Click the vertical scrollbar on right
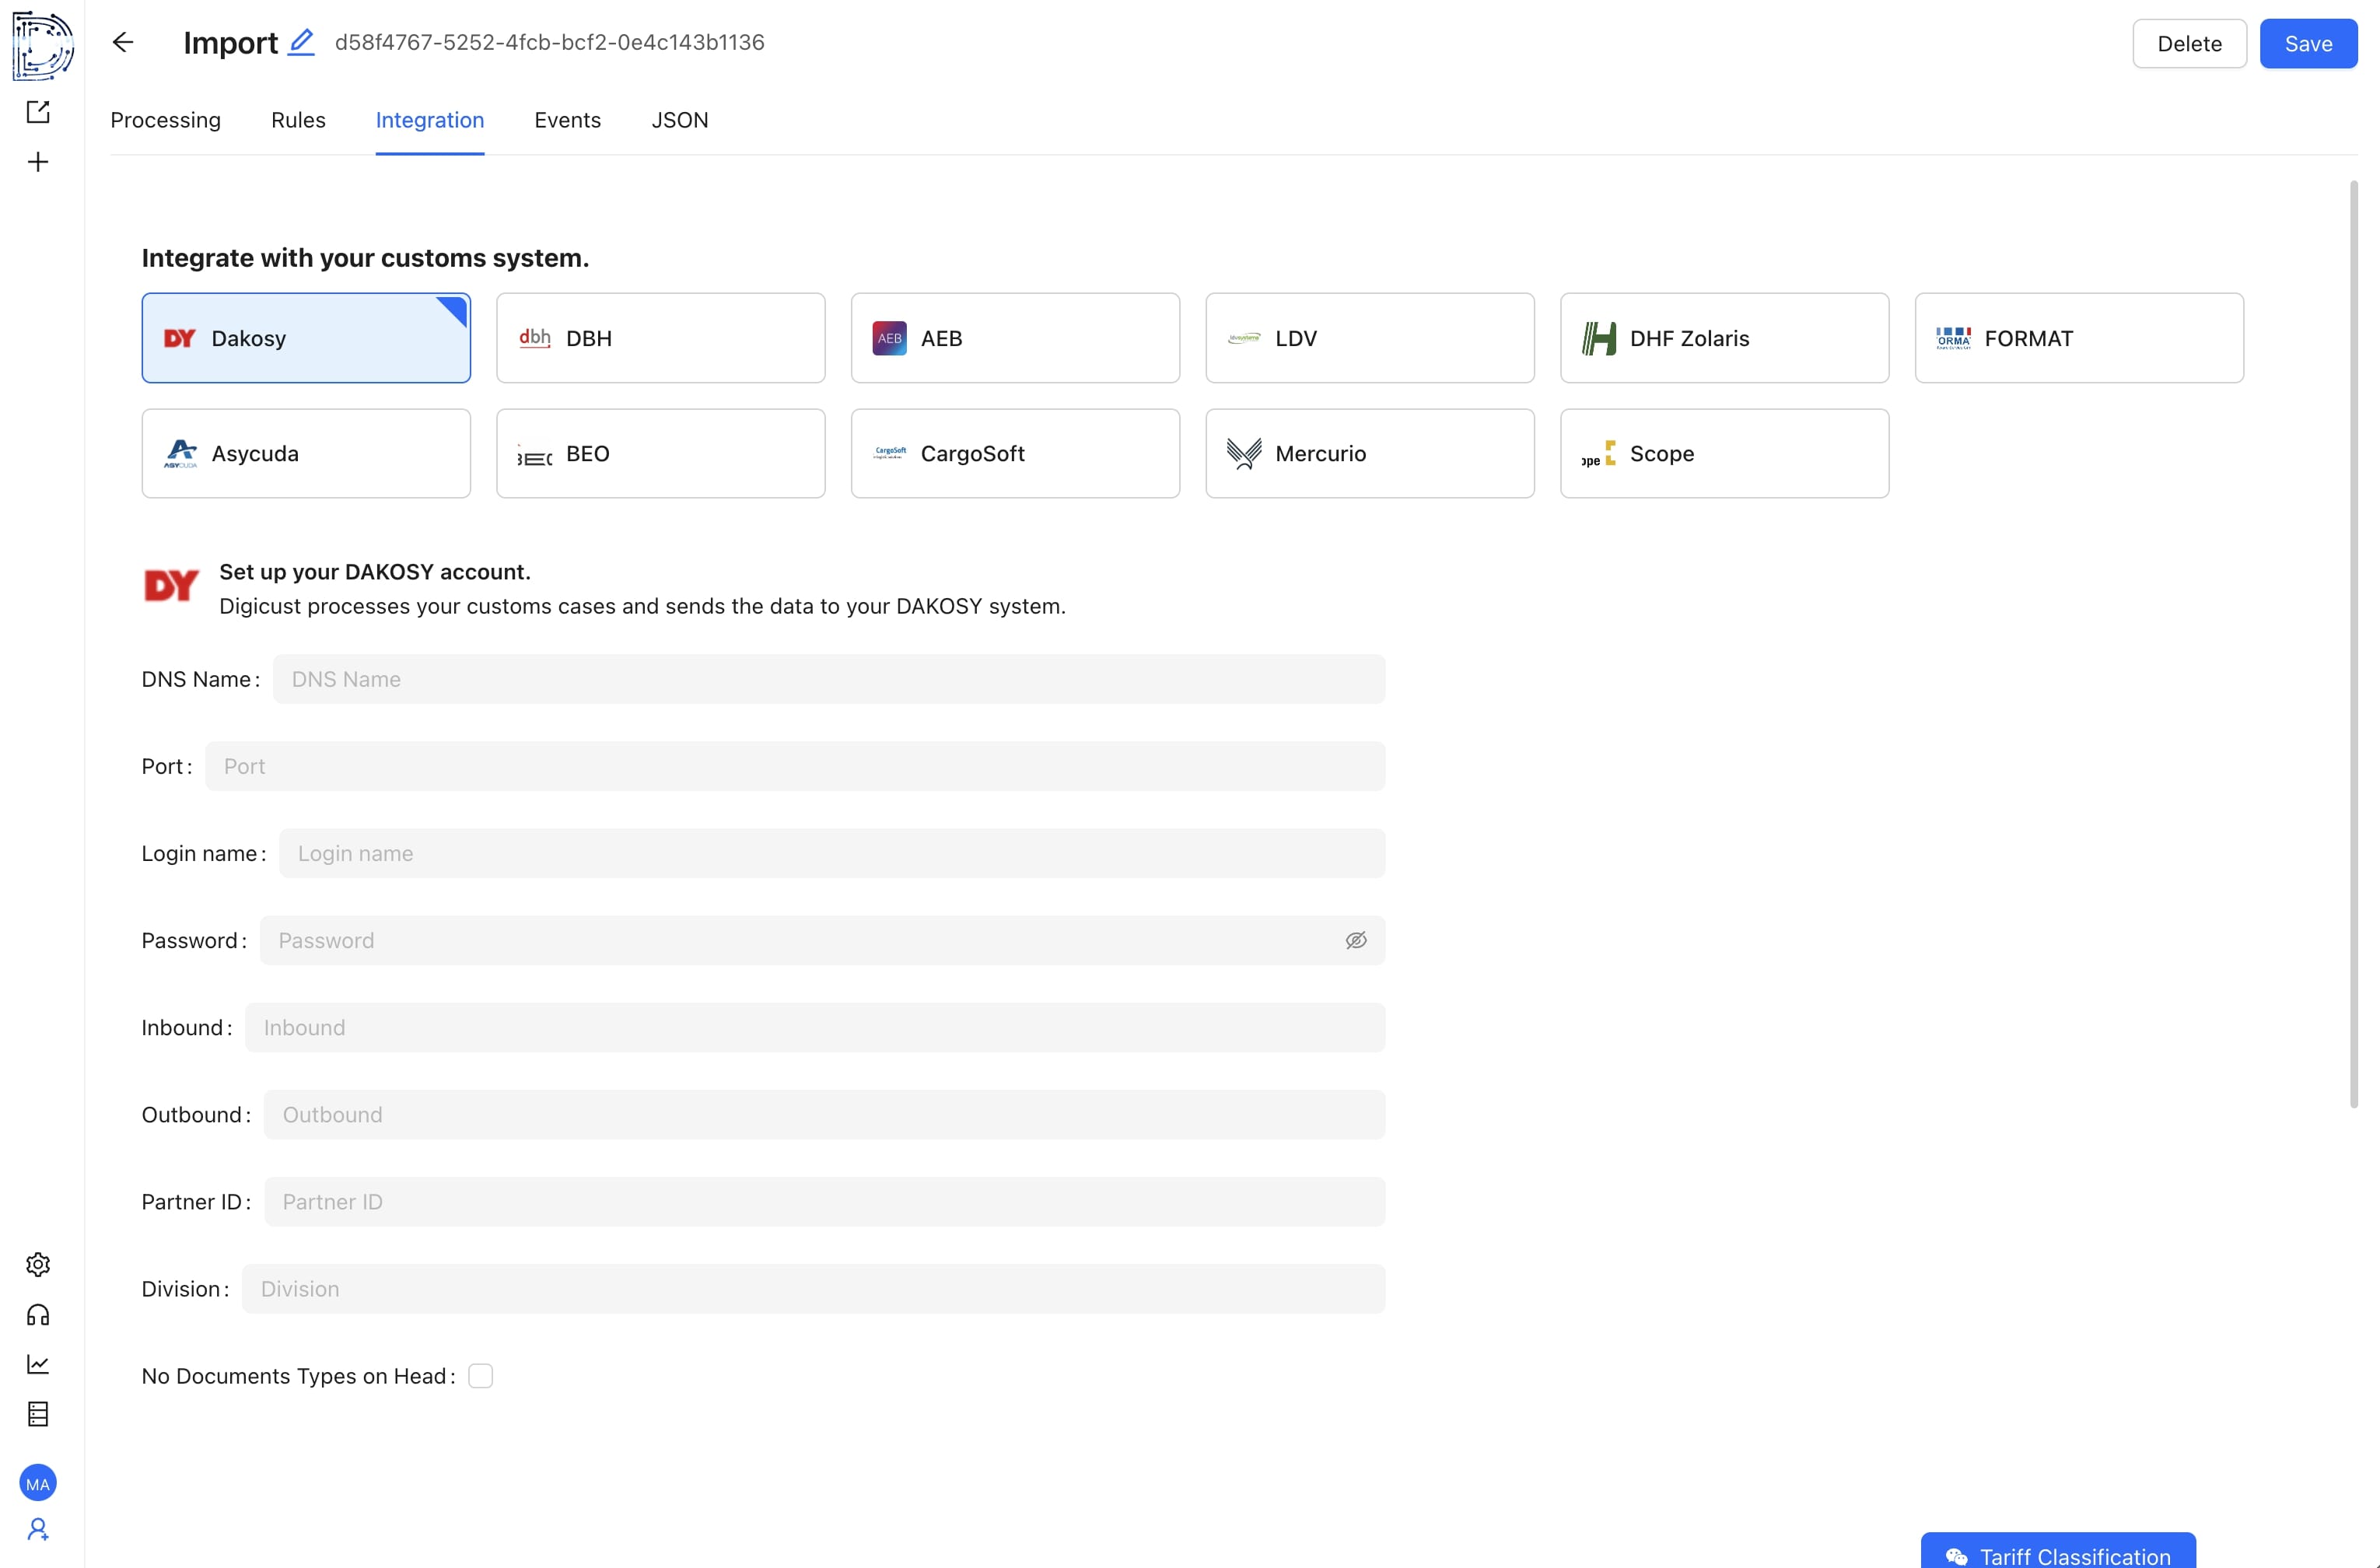 click(2353, 643)
